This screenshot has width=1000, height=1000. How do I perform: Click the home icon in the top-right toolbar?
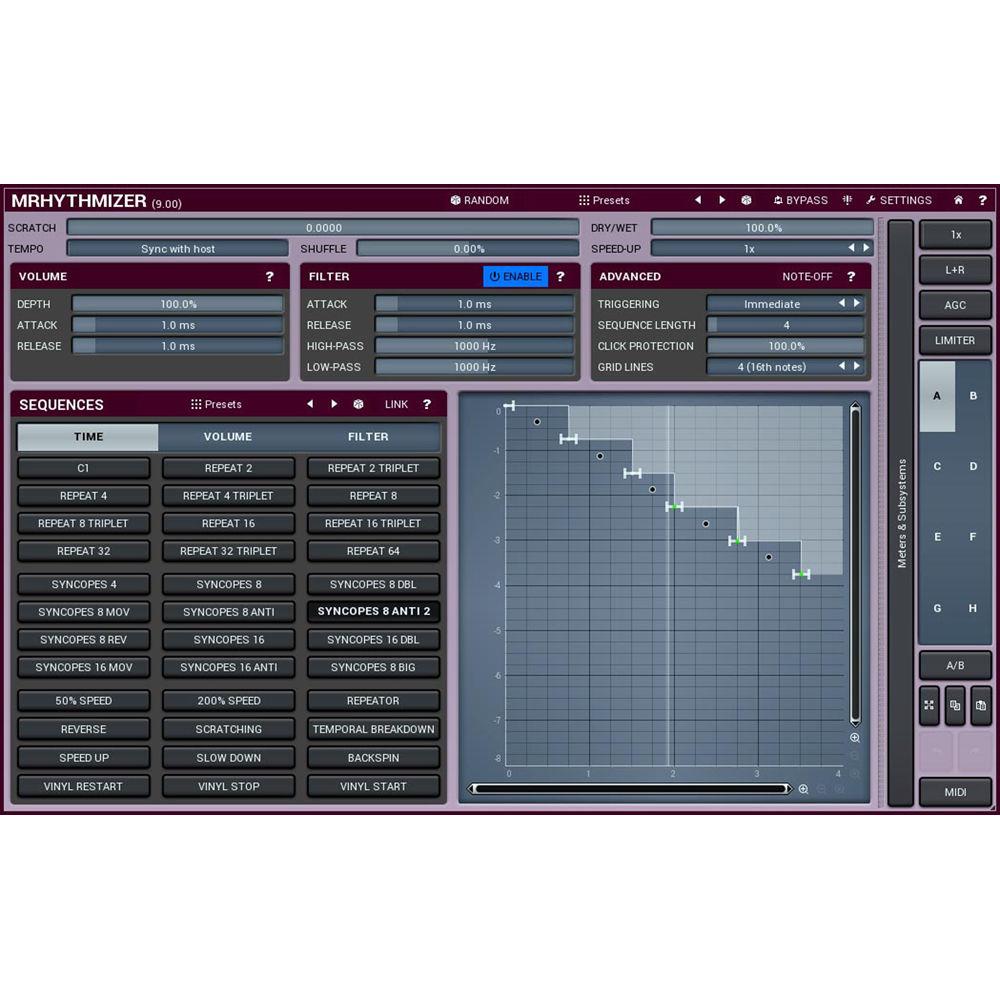(x=958, y=200)
